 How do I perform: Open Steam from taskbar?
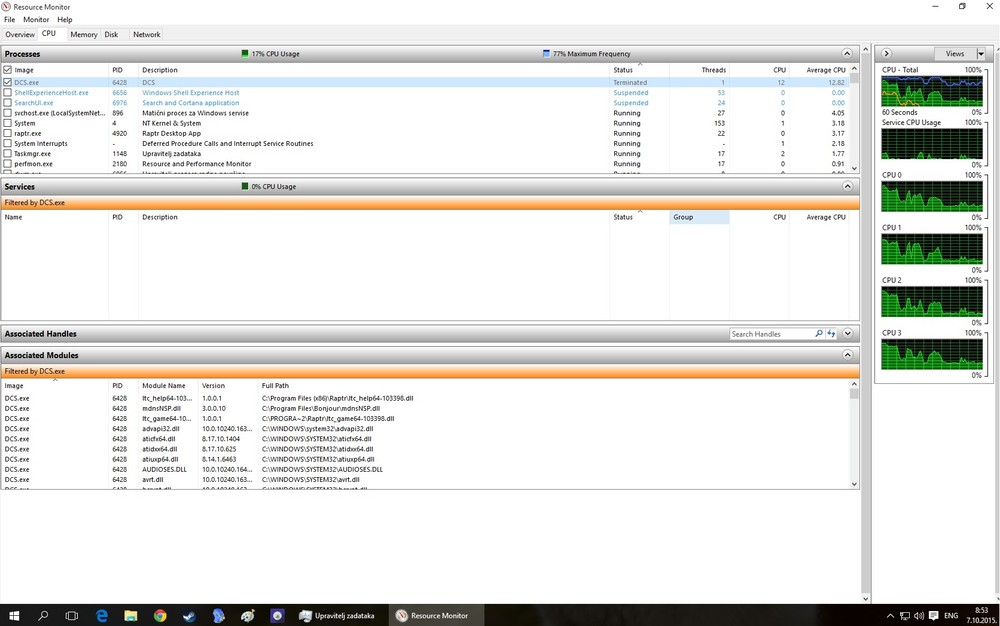(x=189, y=616)
